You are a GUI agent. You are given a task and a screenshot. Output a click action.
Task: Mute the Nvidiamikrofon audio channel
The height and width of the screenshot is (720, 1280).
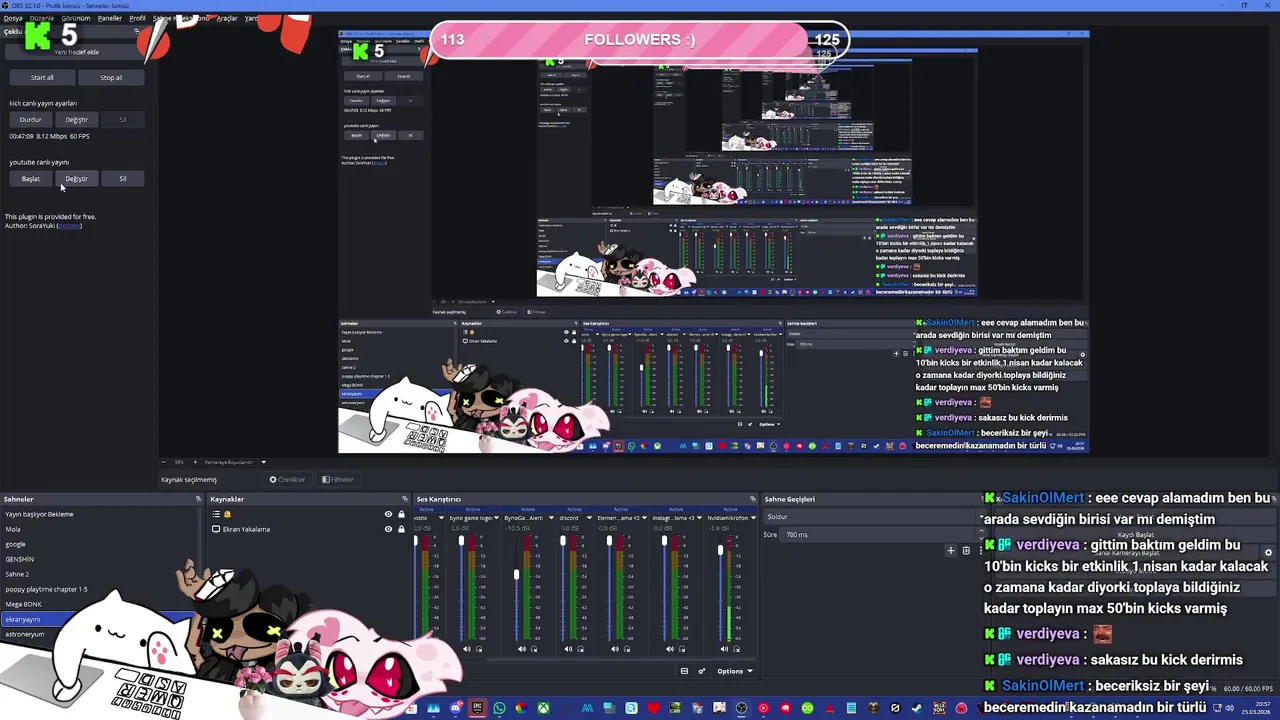point(724,649)
